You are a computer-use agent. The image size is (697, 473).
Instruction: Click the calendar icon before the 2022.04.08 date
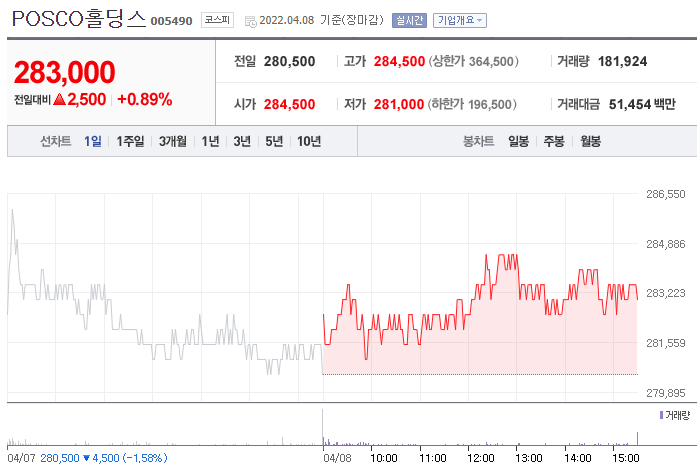click(251, 21)
